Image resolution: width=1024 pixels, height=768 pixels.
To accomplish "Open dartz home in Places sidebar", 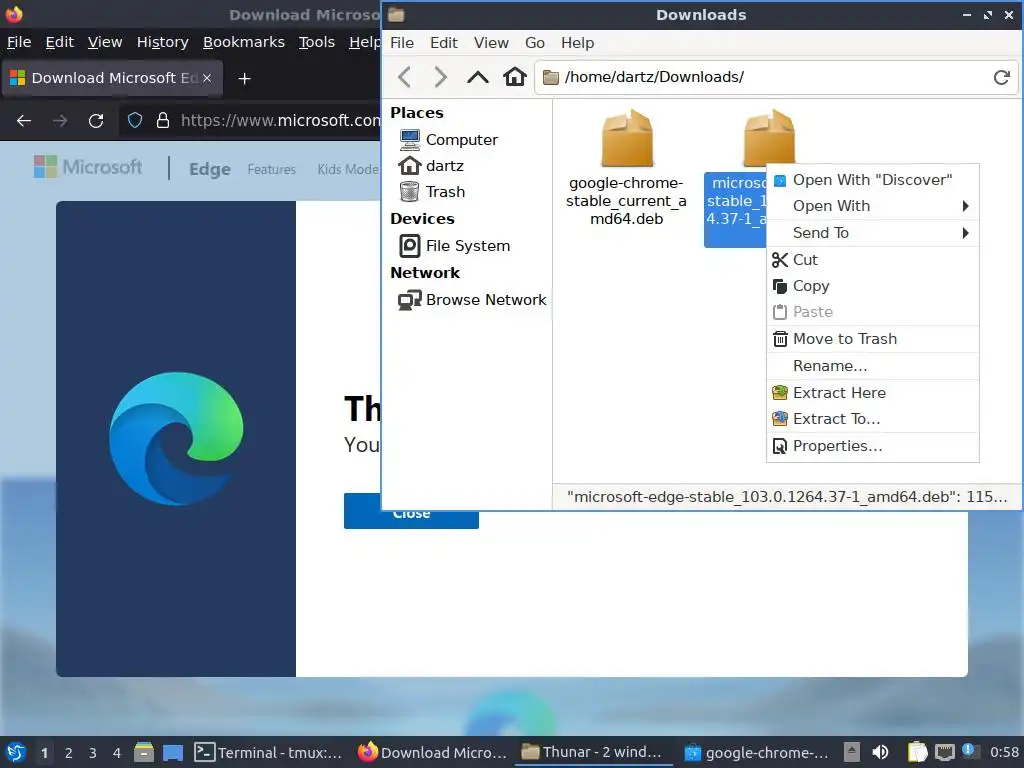I will [431, 166].
